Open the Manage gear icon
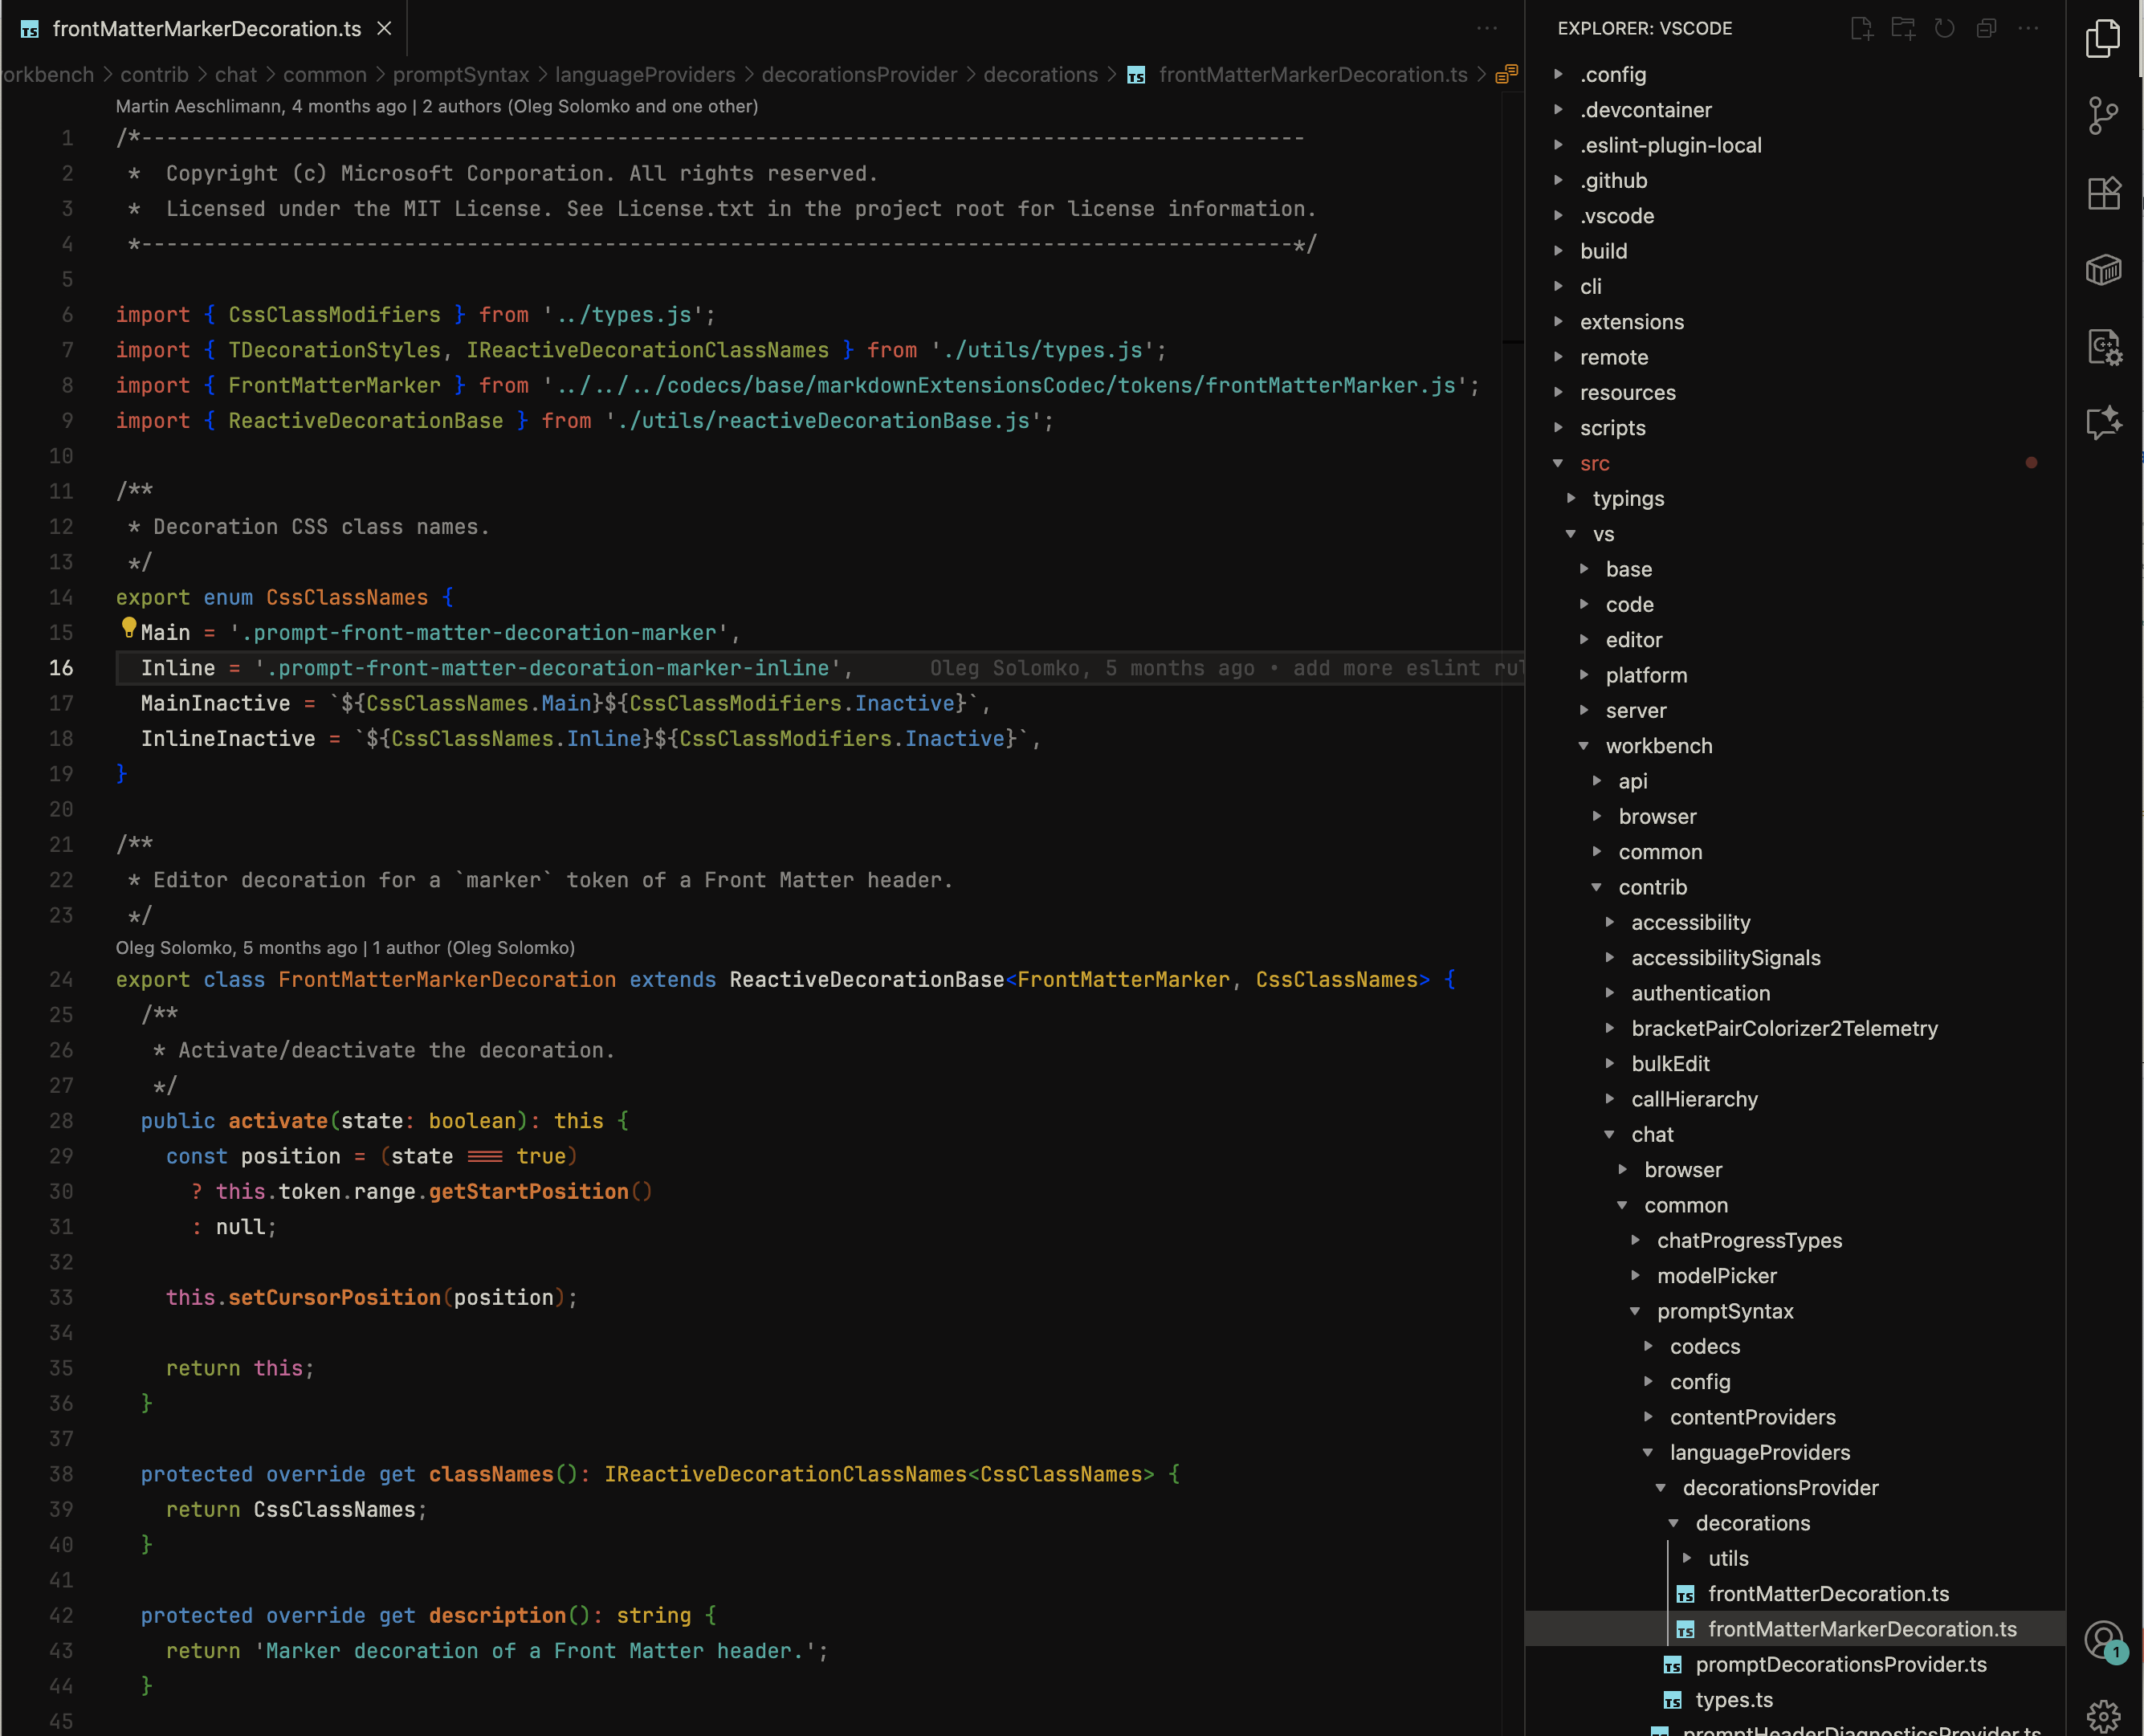This screenshot has height=1736, width=2144. (2103, 1715)
